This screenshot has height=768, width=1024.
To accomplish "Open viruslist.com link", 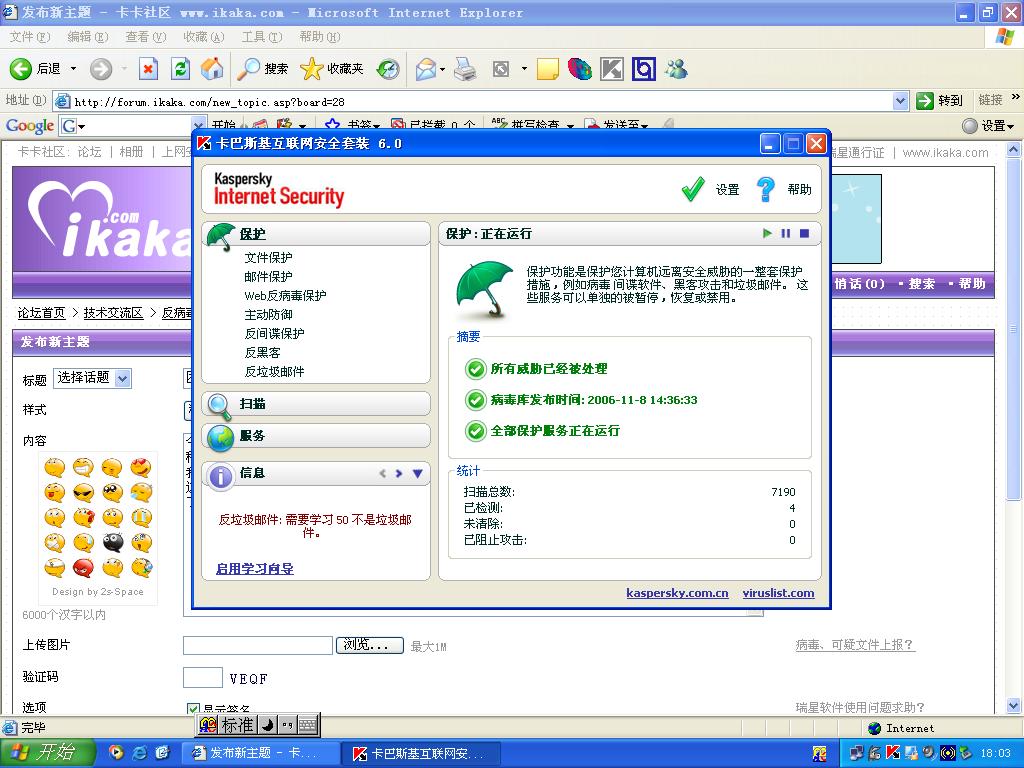I will [778, 593].
